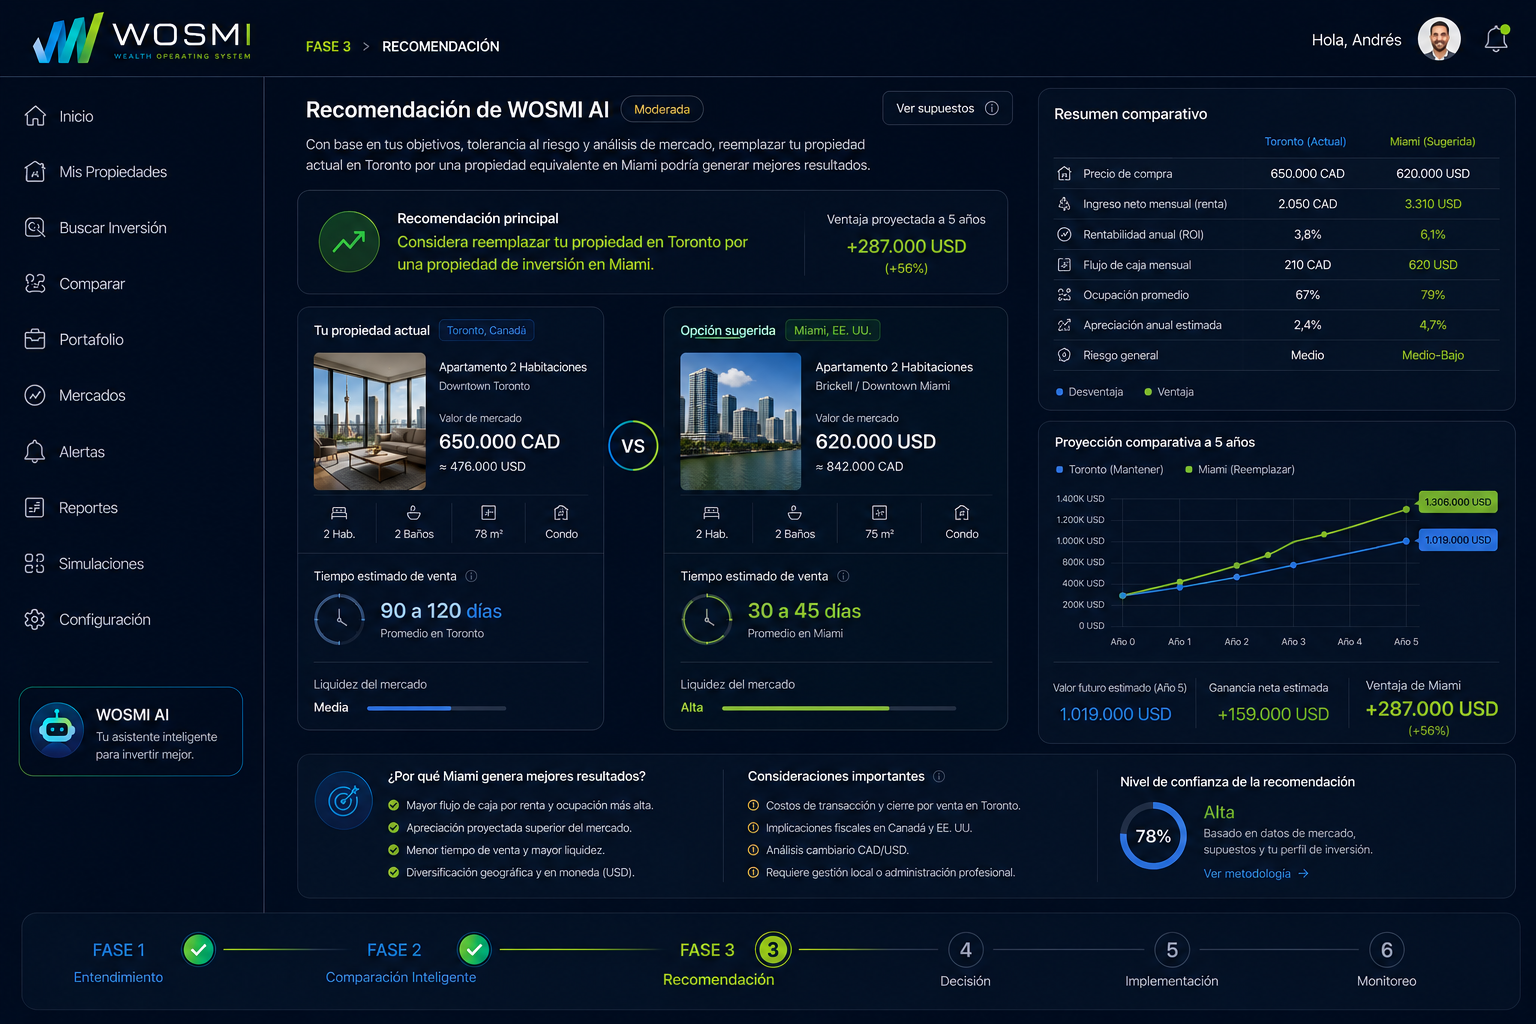Click the 1.019.000 USD chart label
Viewport: 1536px width, 1024px height.
(1458, 540)
